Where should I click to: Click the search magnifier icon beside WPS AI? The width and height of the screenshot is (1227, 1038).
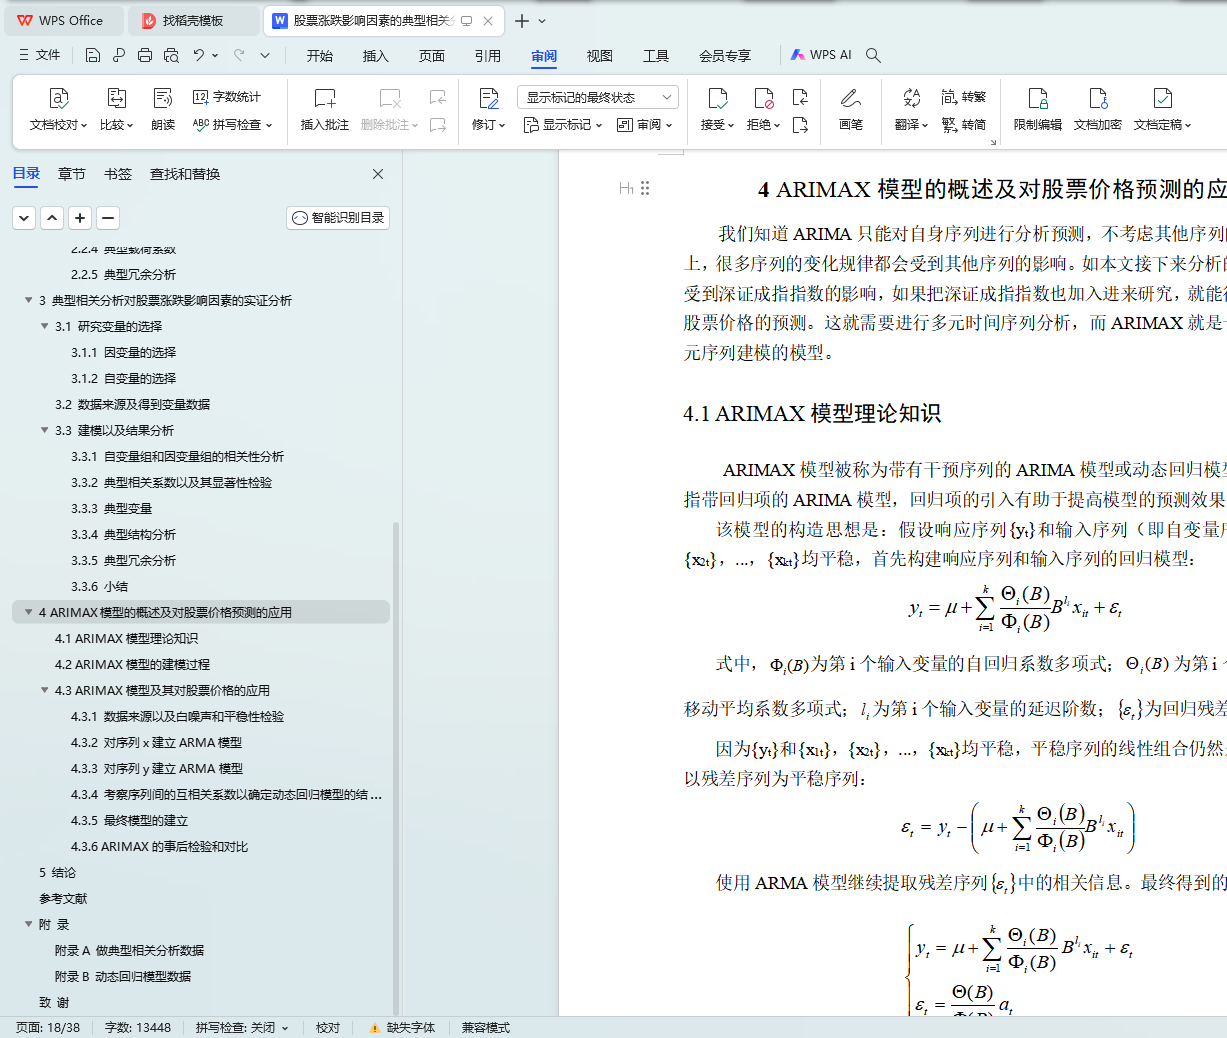click(x=873, y=55)
